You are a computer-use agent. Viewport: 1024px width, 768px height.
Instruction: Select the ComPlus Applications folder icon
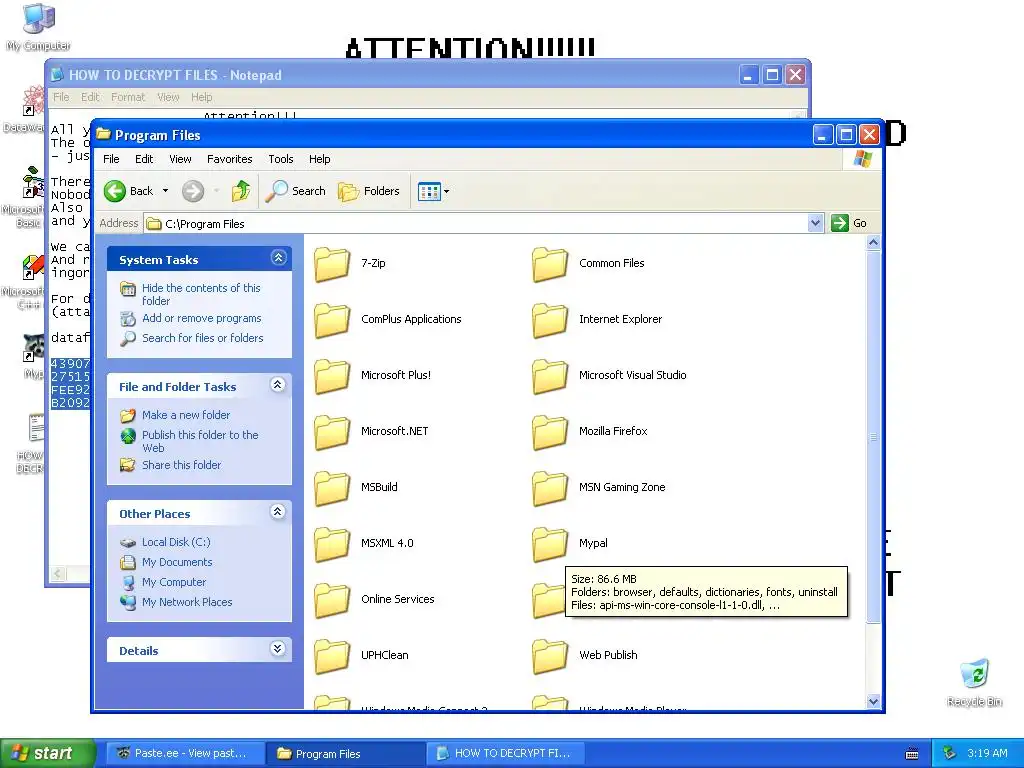point(332,321)
